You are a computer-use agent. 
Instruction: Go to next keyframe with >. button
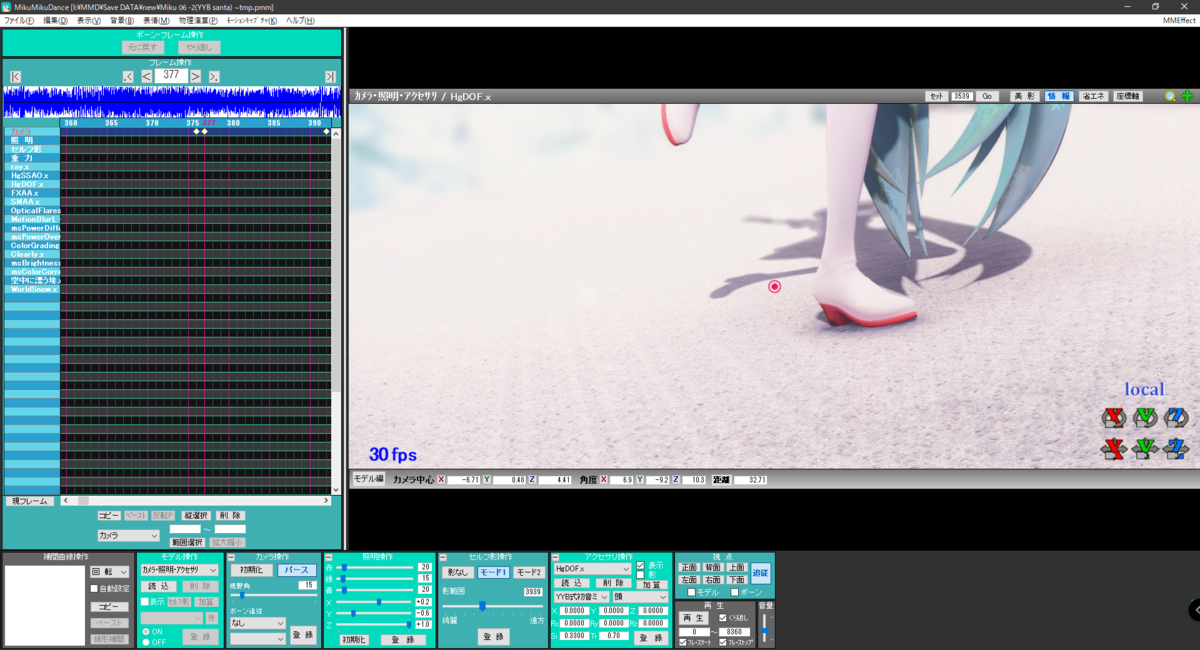click(x=214, y=77)
